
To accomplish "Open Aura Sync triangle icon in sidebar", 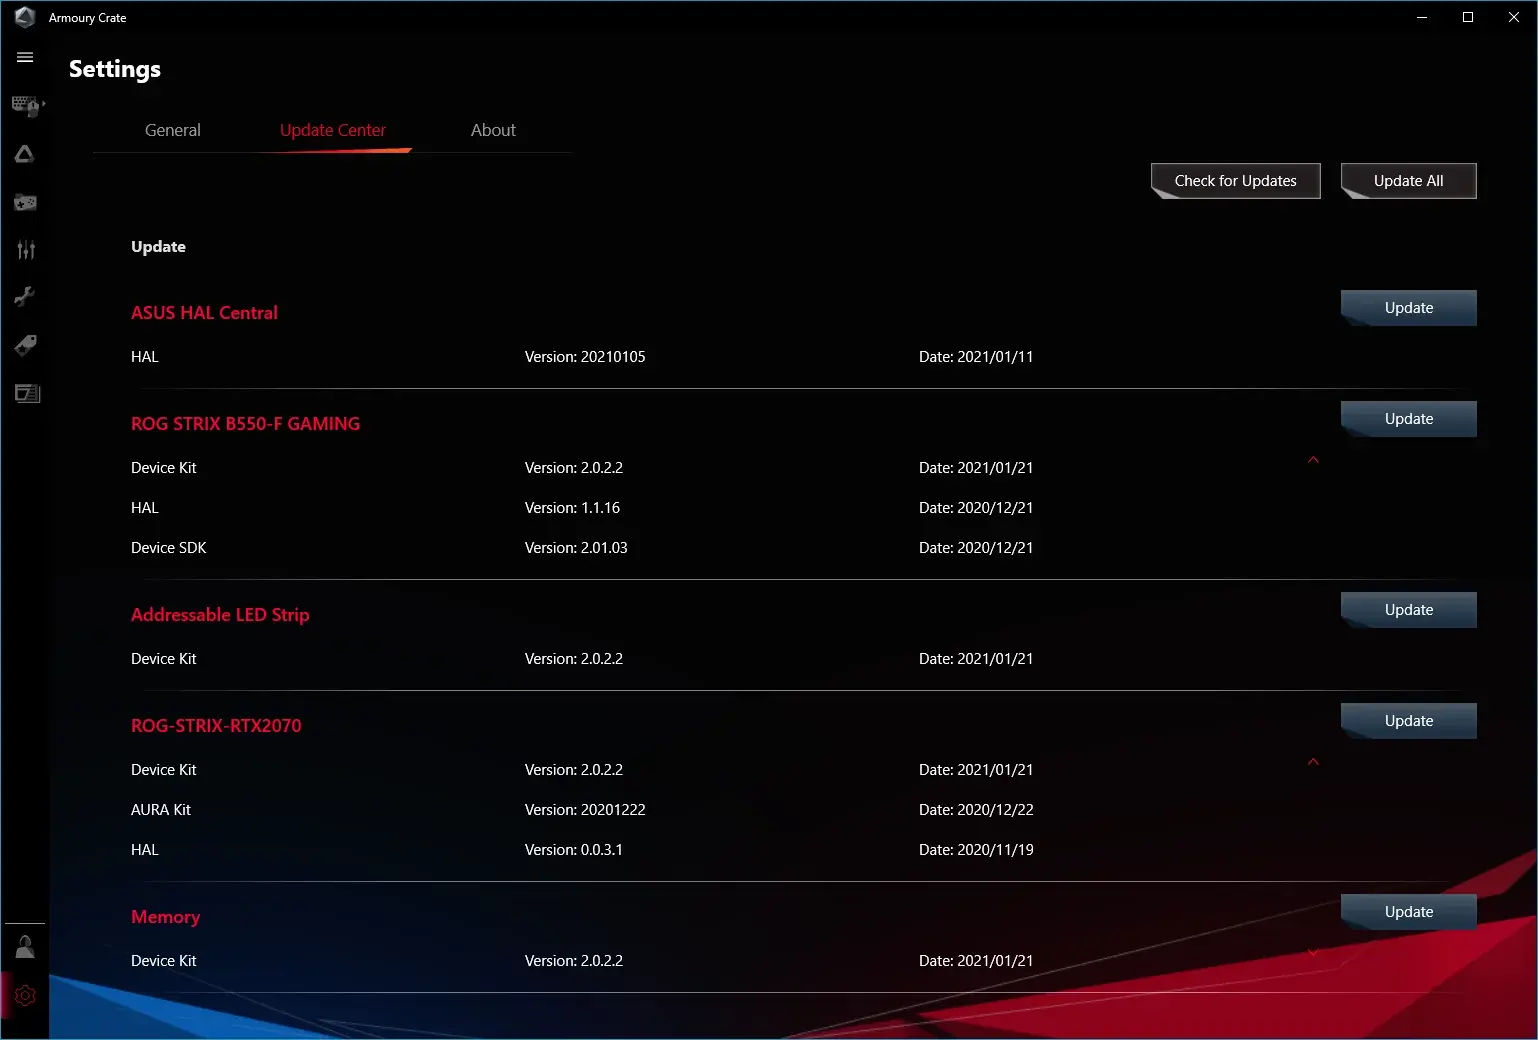I will click(25, 154).
